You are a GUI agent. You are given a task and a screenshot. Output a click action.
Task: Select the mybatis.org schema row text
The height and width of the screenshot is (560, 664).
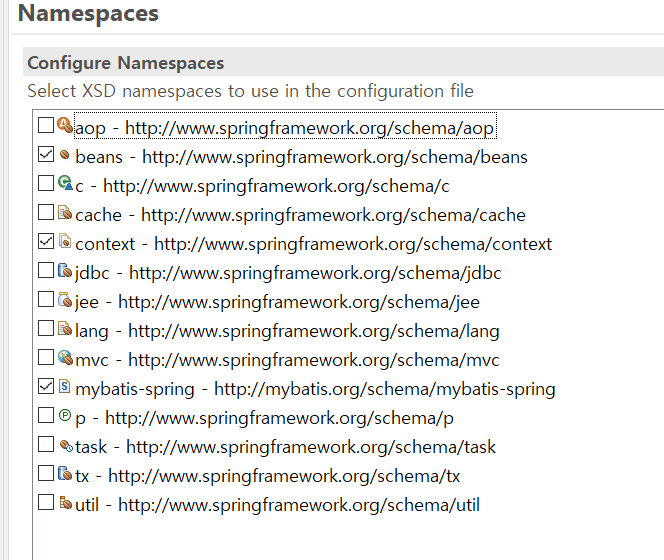click(x=315, y=389)
